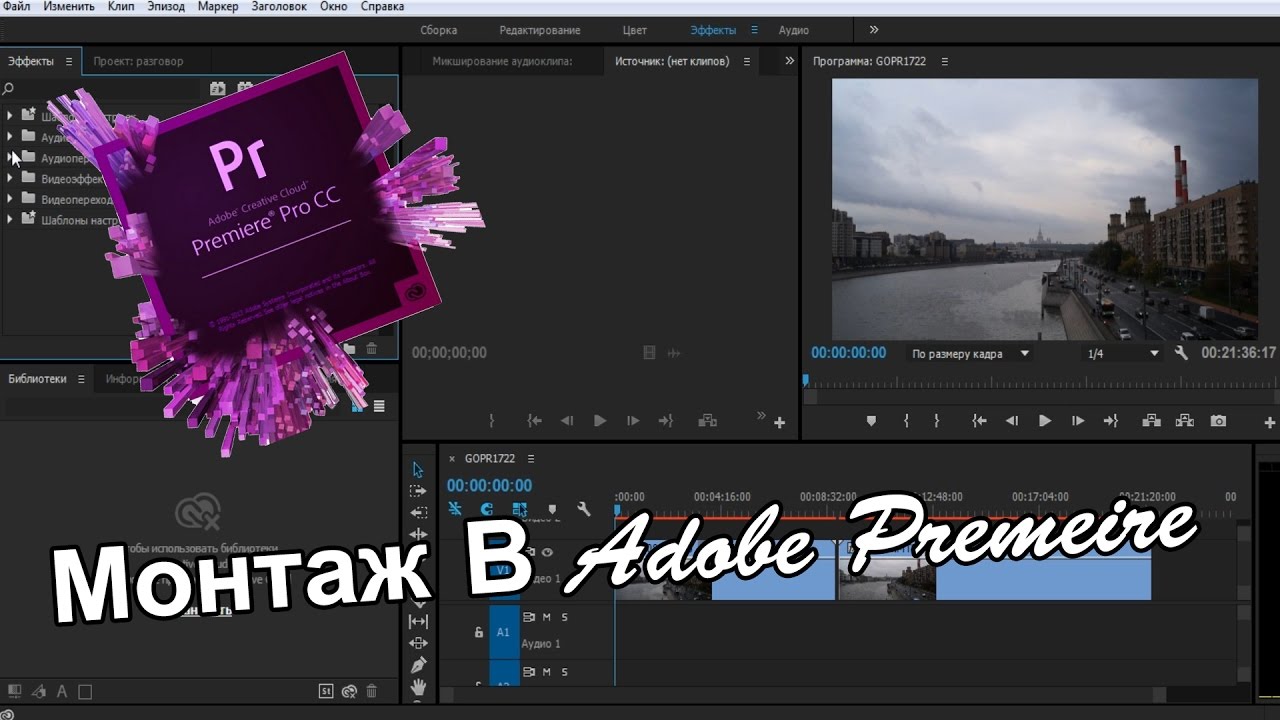The height and width of the screenshot is (720, 1280).
Task: Select the Selection arrow tool
Action: [x=418, y=470]
